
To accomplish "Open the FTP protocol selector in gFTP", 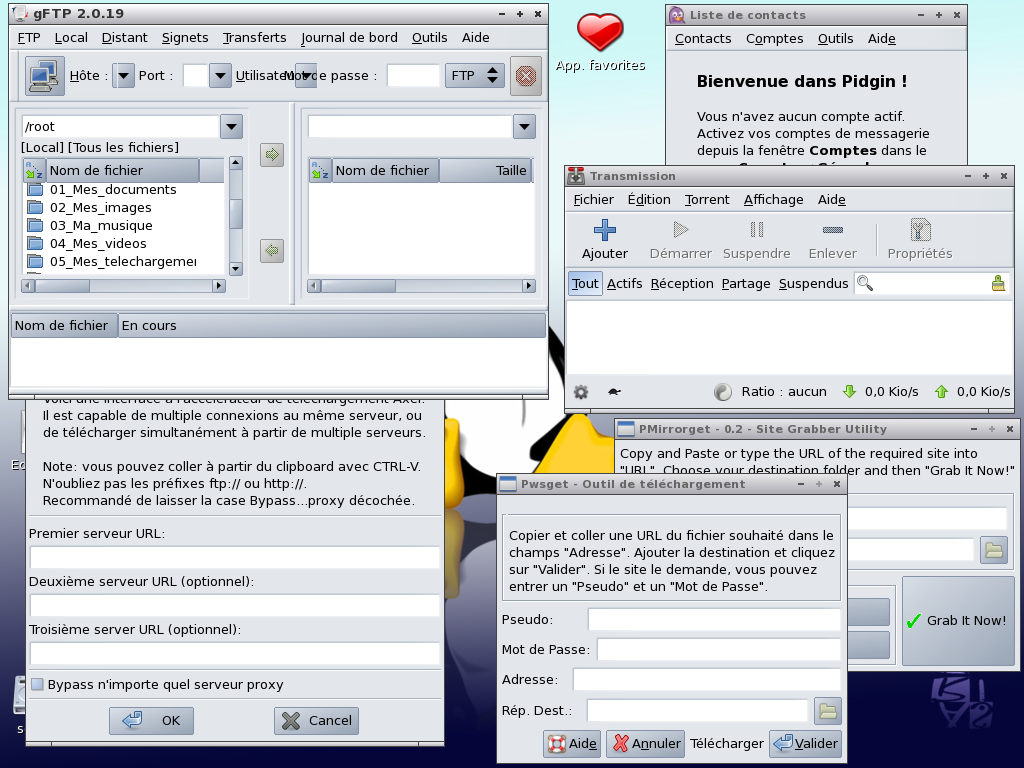I will 475,76.
